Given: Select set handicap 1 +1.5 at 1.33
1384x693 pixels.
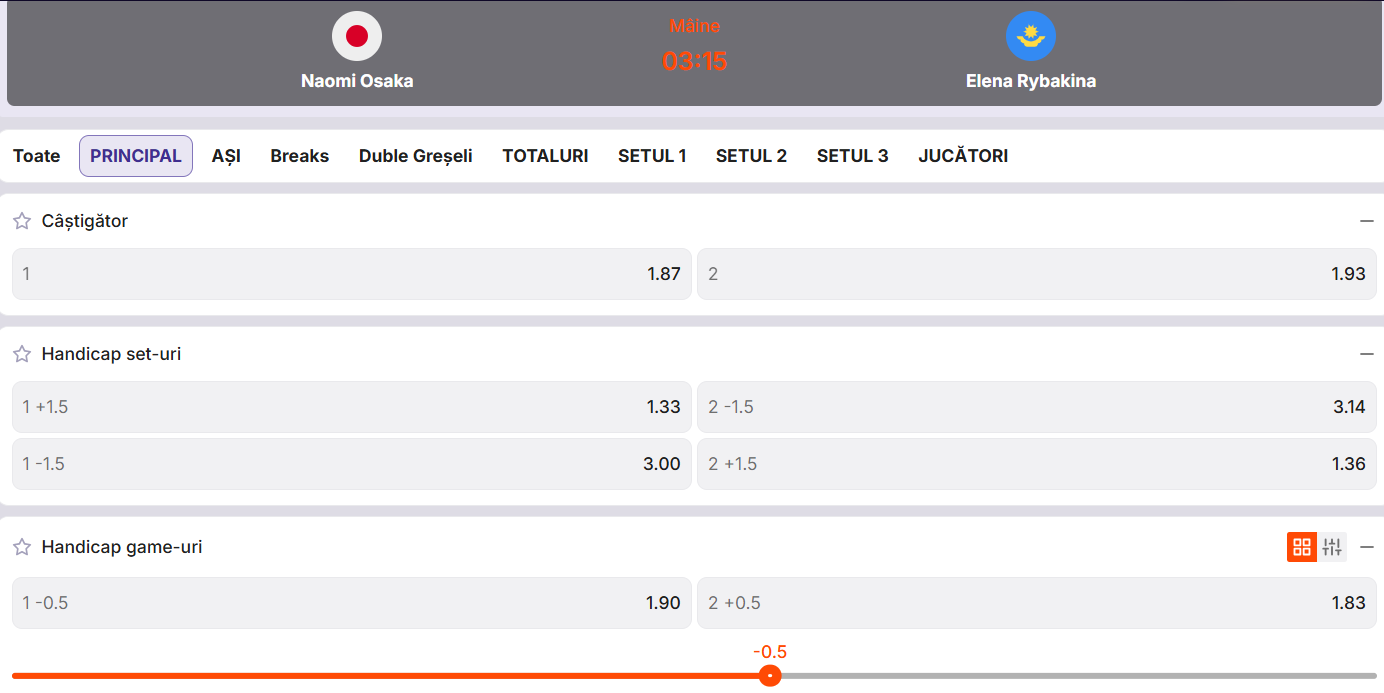Looking at the screenshot, I should [x=352, y=407].
